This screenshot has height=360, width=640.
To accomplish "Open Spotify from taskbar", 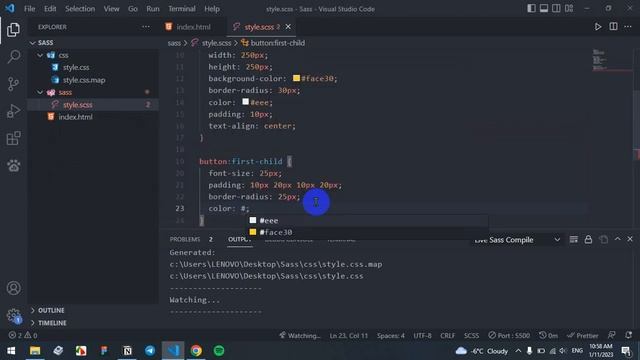I will click(x=219, y=351).
